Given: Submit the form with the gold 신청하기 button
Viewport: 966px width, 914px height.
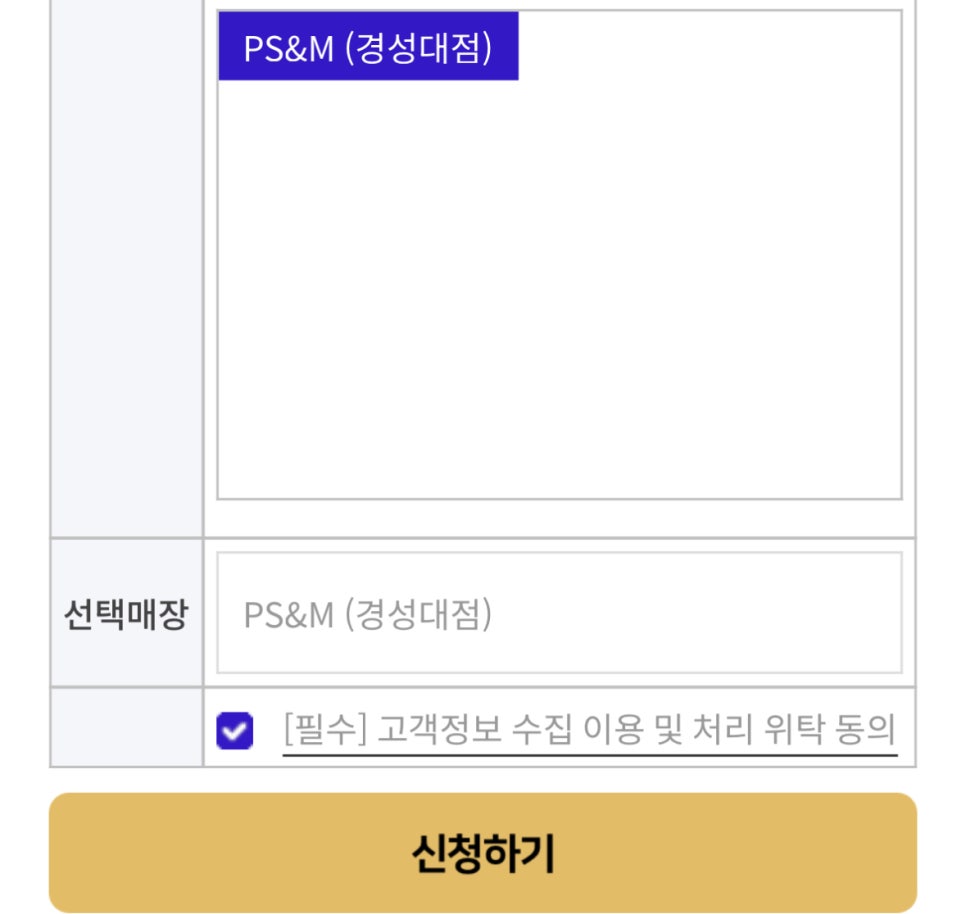Looking at the screenshot, I should [x=482, y=853].
